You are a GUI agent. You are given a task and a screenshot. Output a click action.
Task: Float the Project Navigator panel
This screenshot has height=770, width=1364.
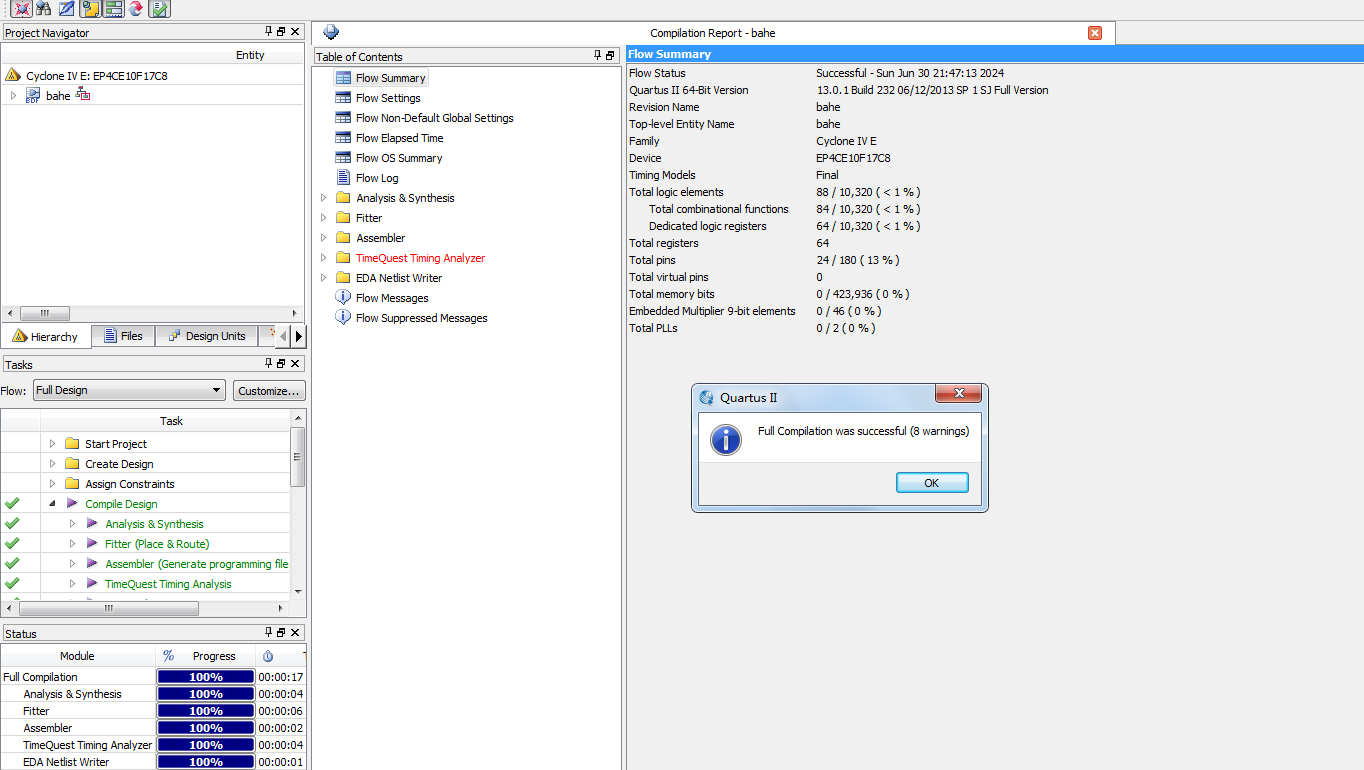tap(281, 32)
